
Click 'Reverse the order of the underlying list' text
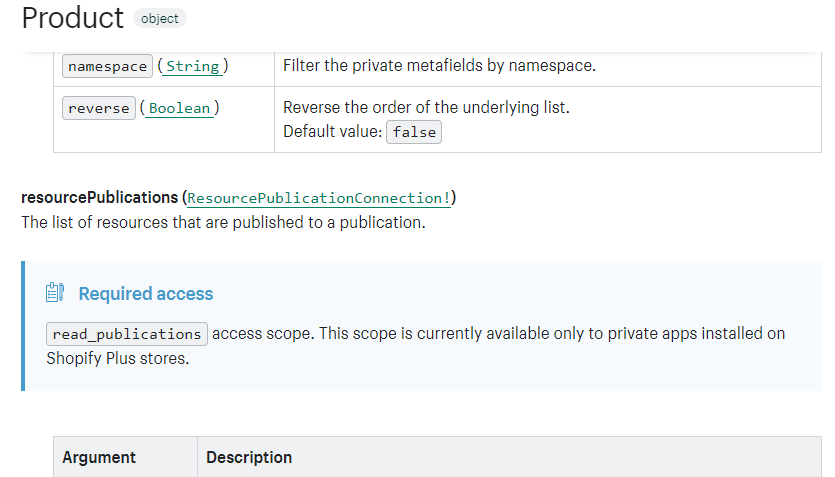click(426, 108)
